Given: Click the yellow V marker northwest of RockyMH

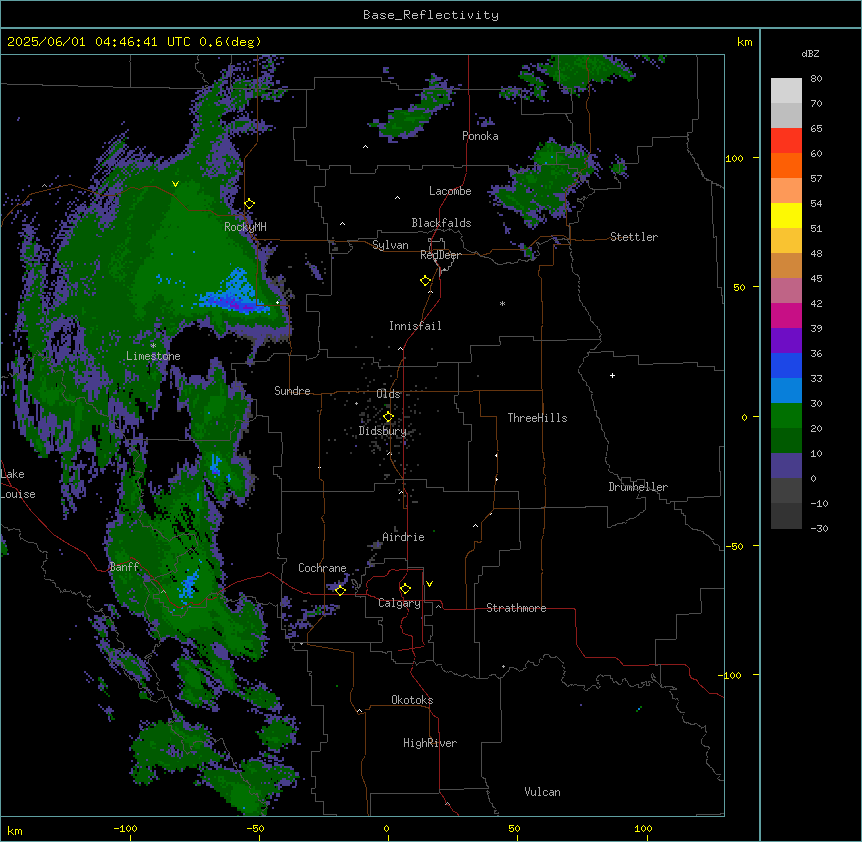Looking at the screenshot, I should pyautogui.click(x=175, y=184).
